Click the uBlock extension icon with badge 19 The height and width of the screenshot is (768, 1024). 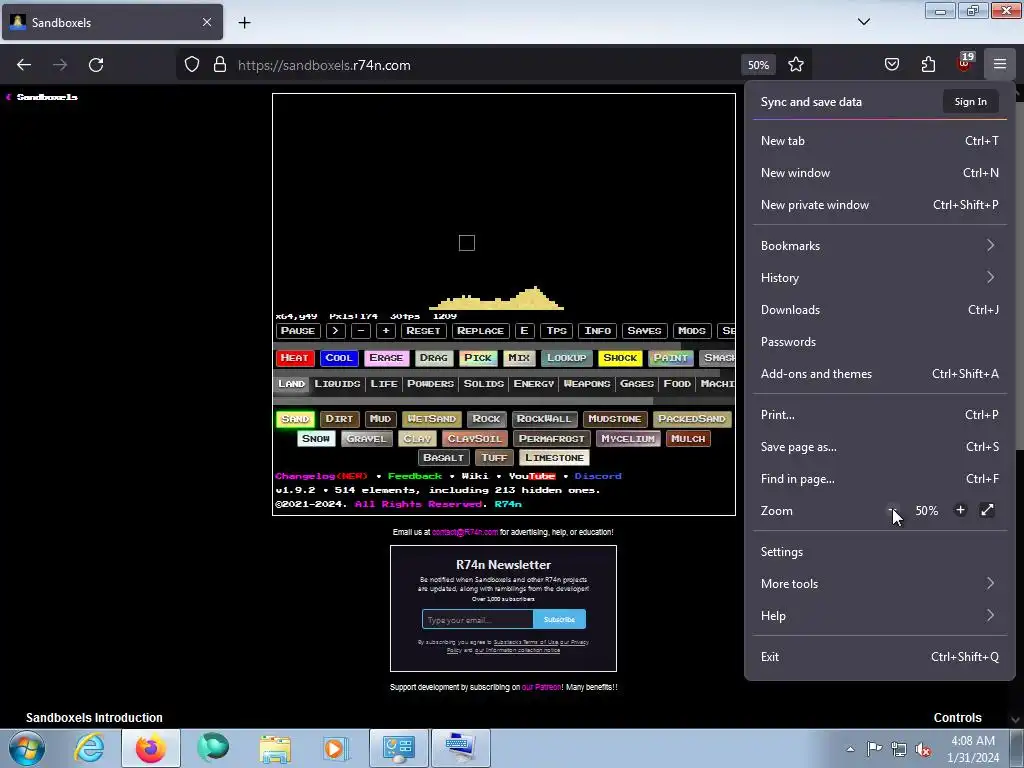(965, 63)
